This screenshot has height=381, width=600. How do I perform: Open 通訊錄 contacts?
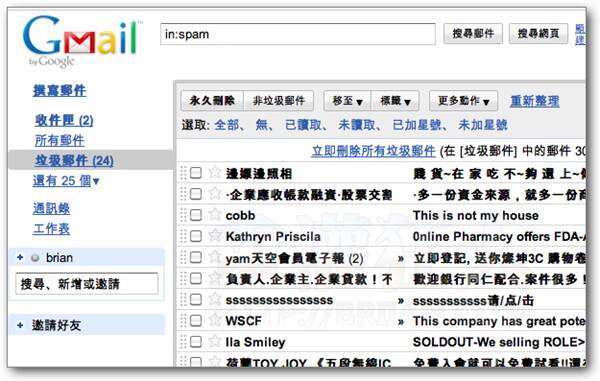pos(51,208)
